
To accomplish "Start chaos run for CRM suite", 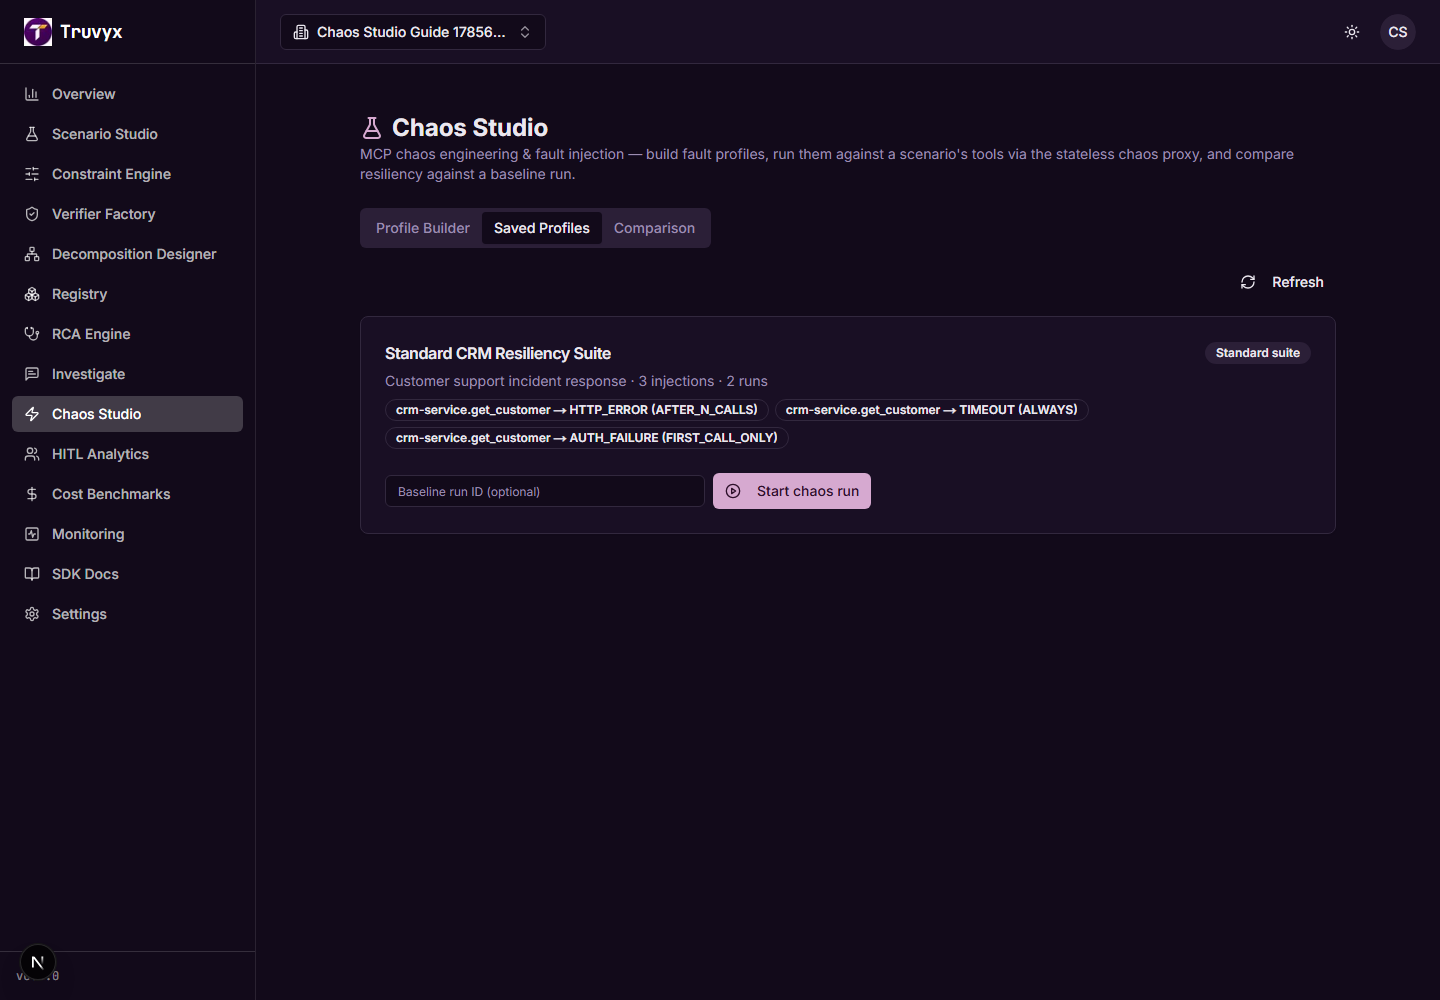I will tap(792, 491).
